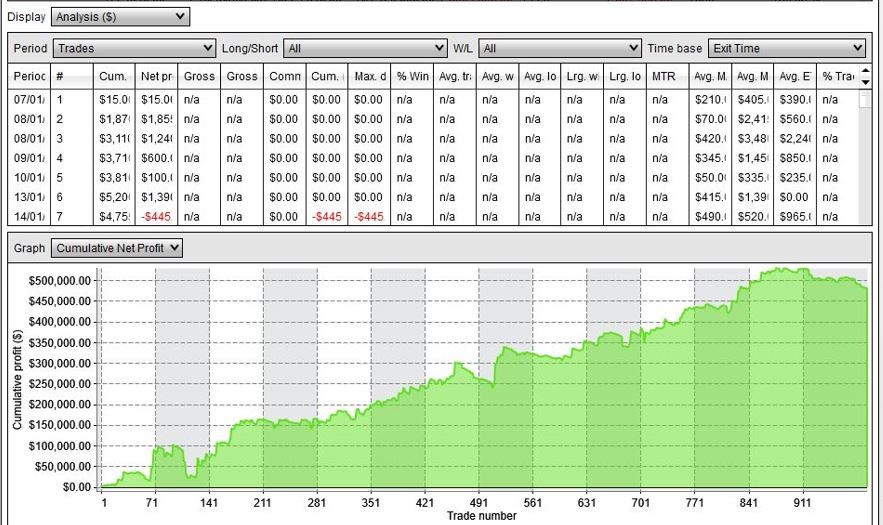Click the Cumulative profit ($) axis title
This screenshot has height=525, width=883.
click(17, 379)
